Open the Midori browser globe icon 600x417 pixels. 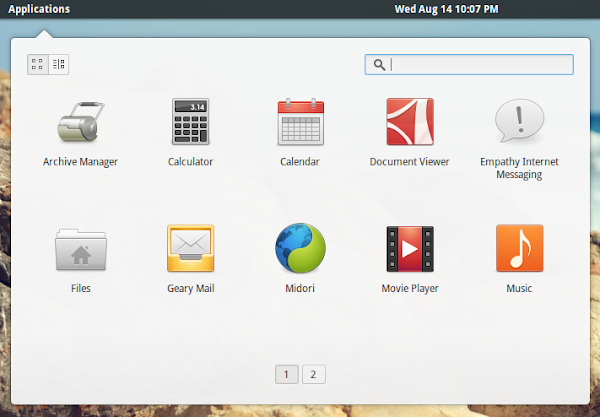pos(300,248)
